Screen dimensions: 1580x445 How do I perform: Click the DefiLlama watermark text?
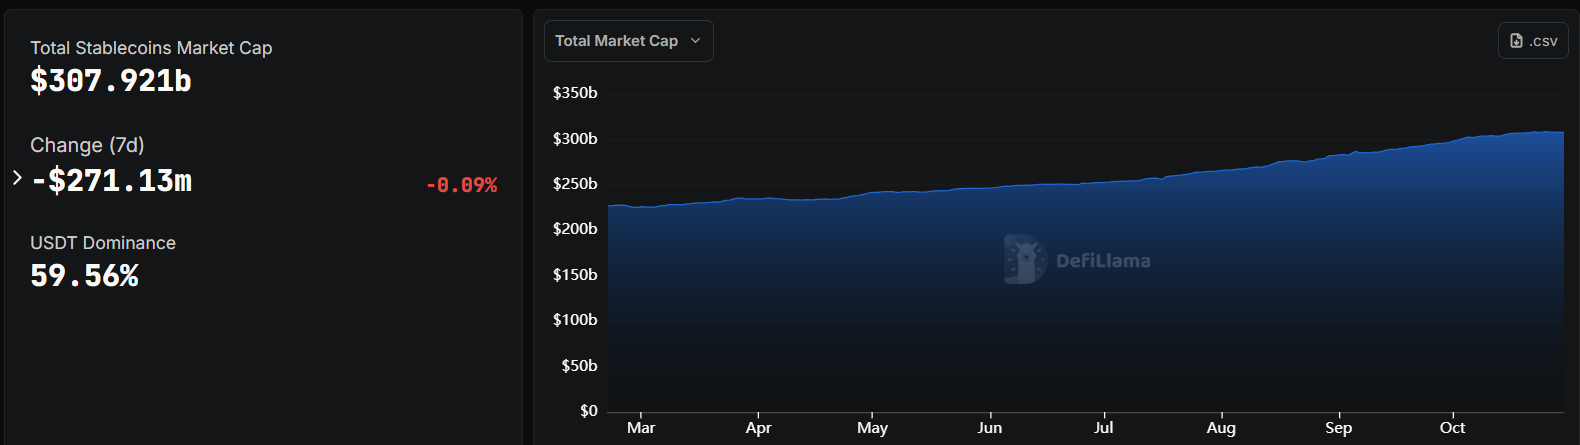click(x=1103, y=261)
